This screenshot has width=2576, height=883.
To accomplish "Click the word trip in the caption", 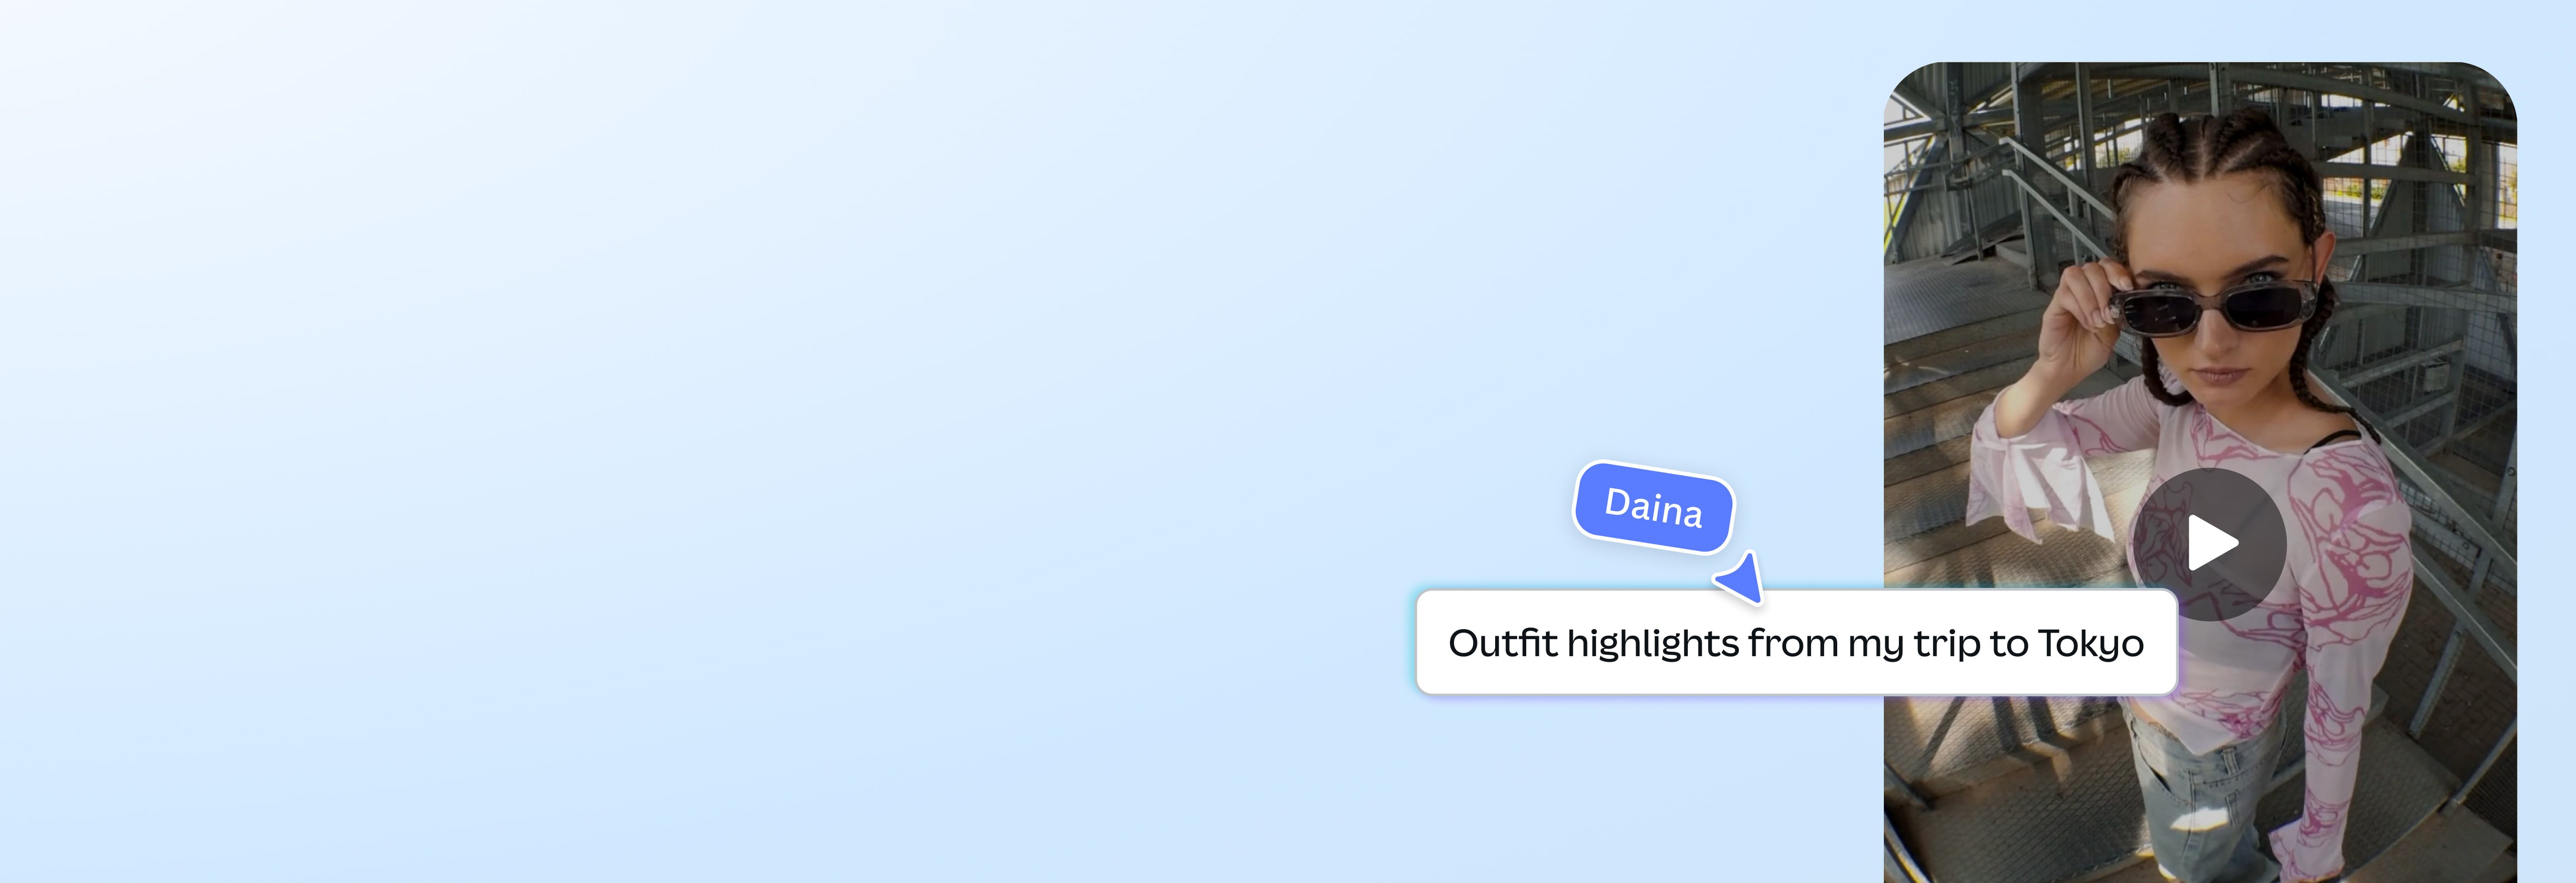I will click(1948, 644).
